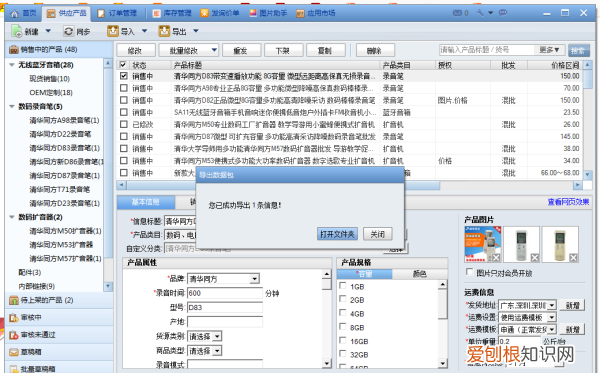This screenshot has width=600, height=373.
Task: Click the 录音时间 input field
Action: click(225, 293)
